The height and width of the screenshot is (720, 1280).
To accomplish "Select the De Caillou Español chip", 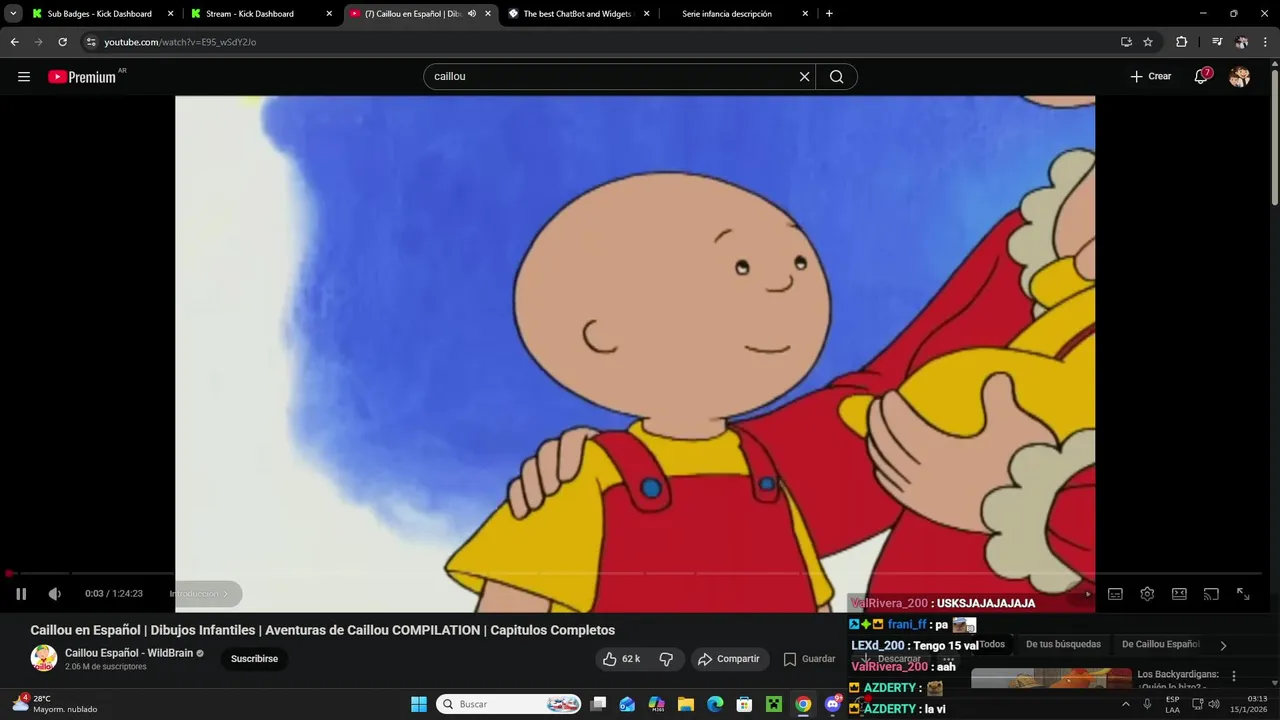I will (x=1160, y=644).
